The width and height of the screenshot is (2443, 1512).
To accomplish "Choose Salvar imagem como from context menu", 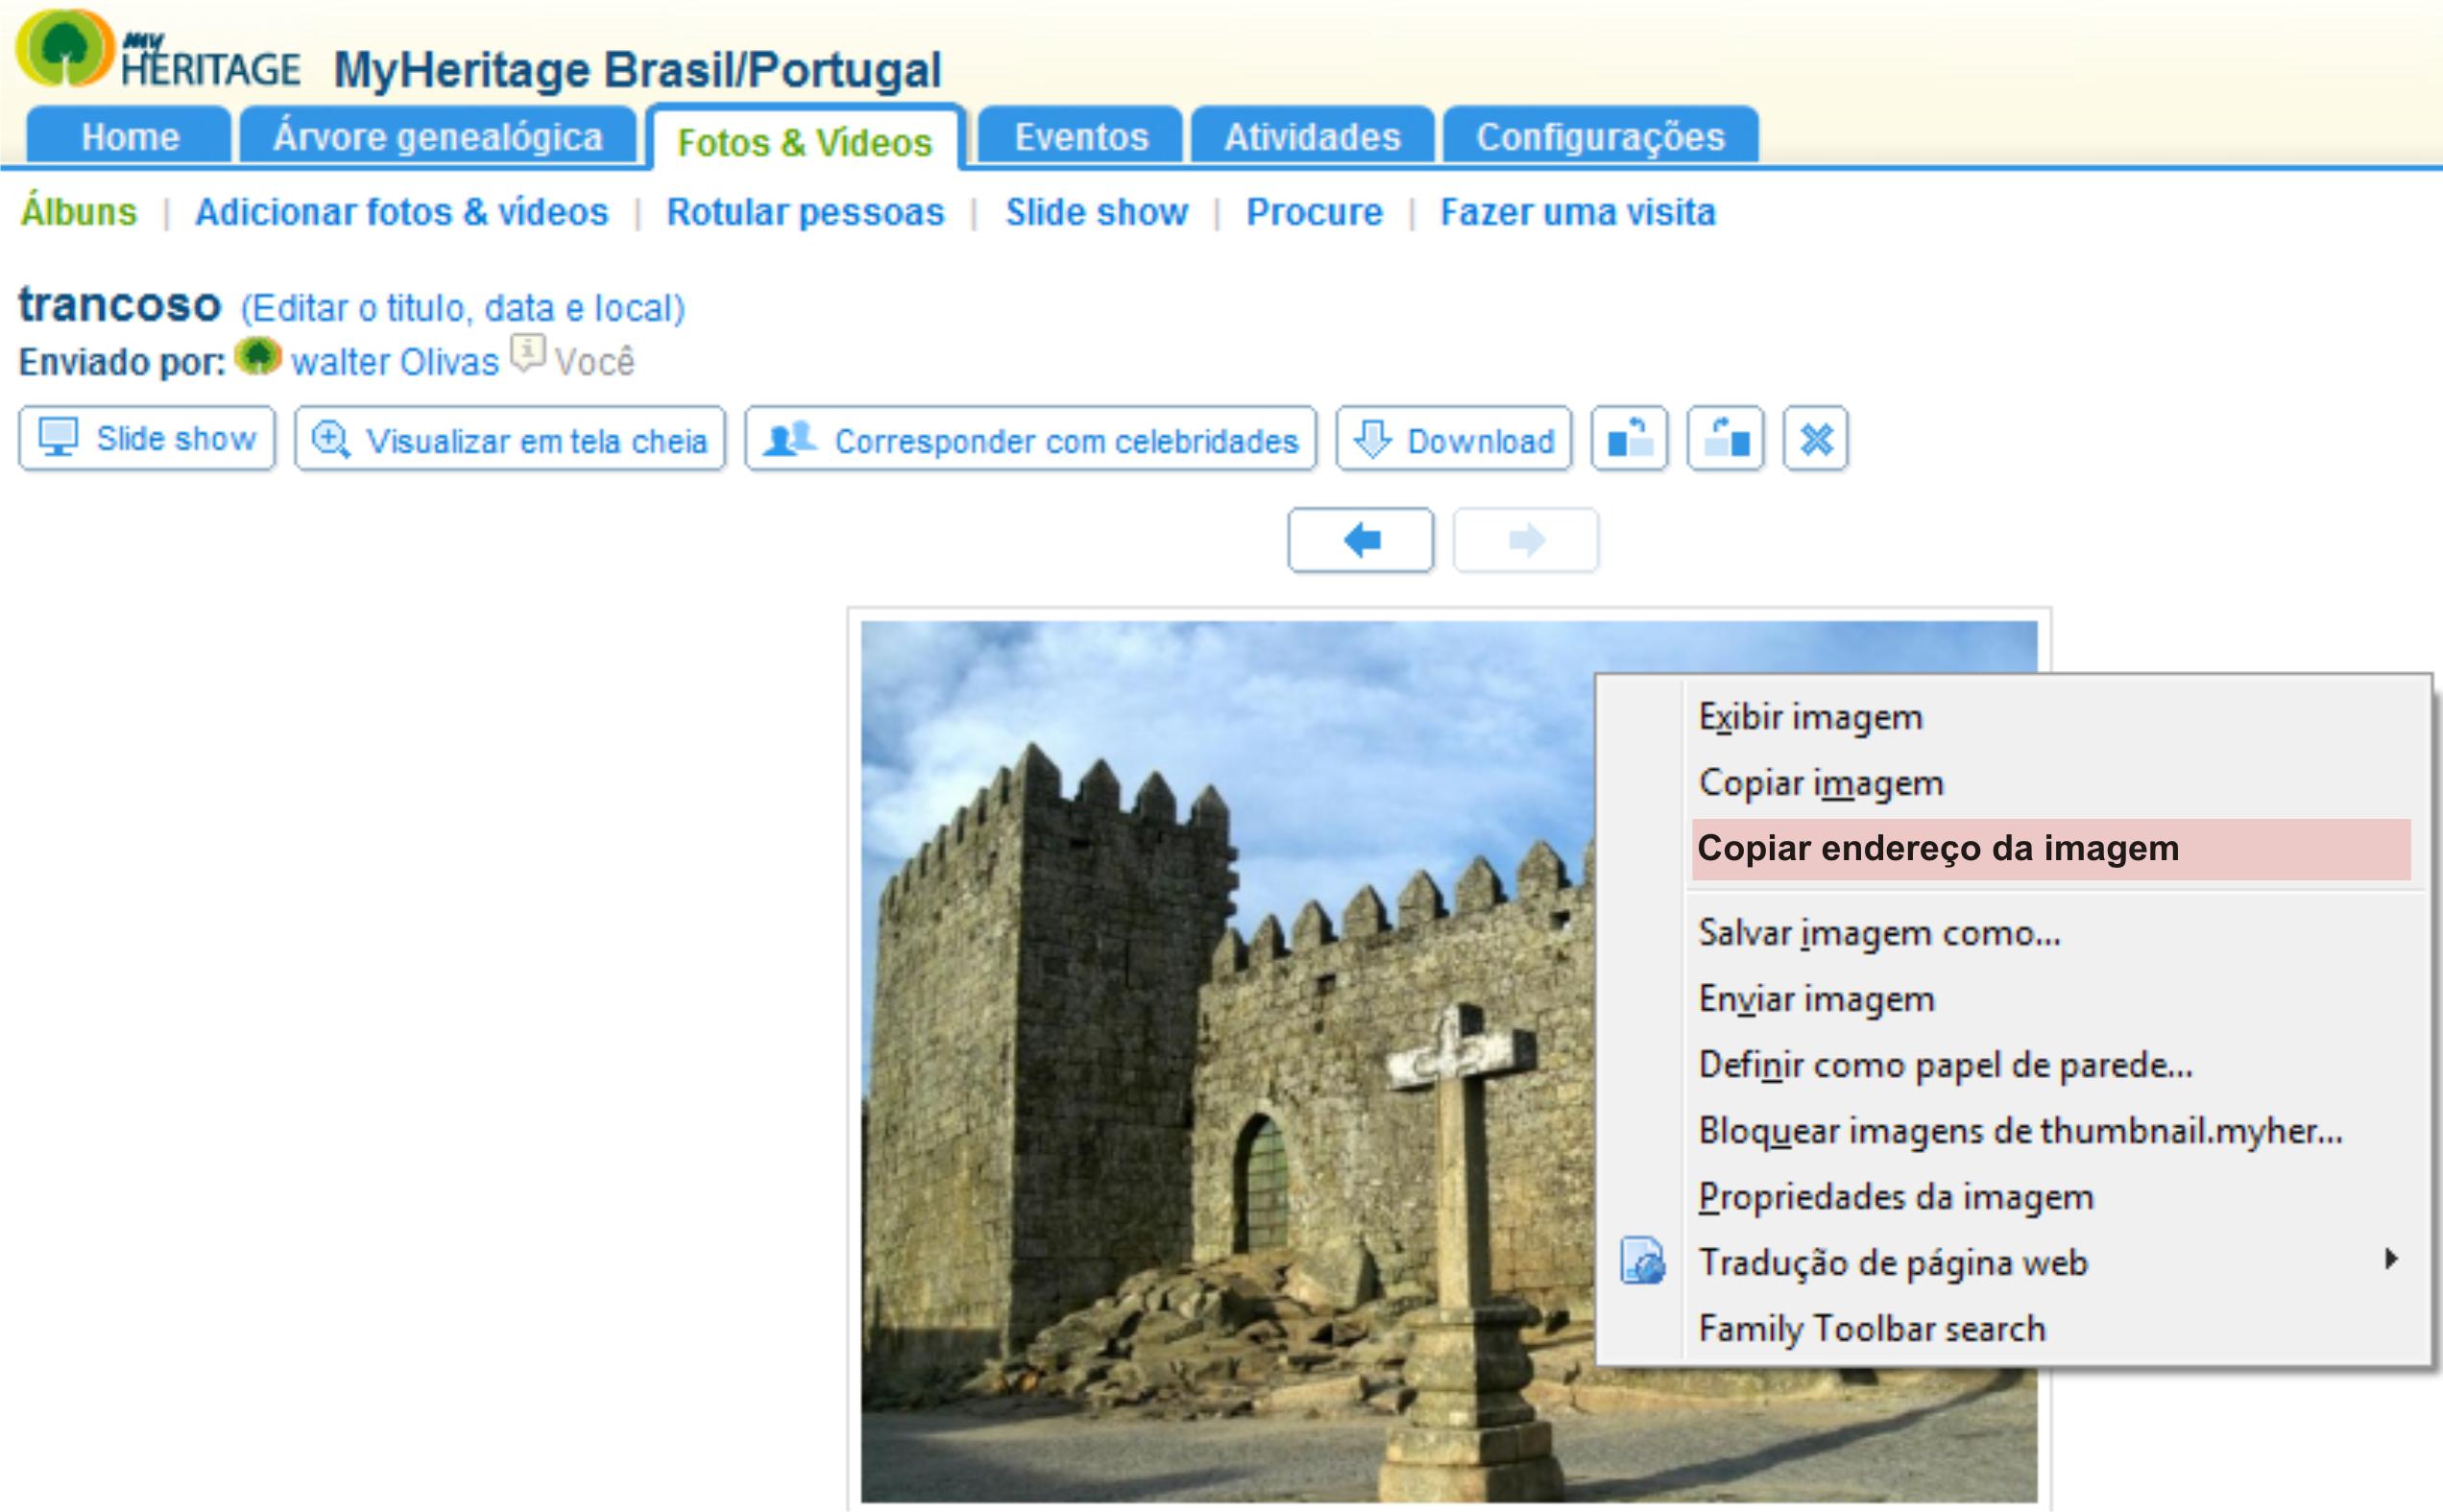I will [x=1879, y=933].
